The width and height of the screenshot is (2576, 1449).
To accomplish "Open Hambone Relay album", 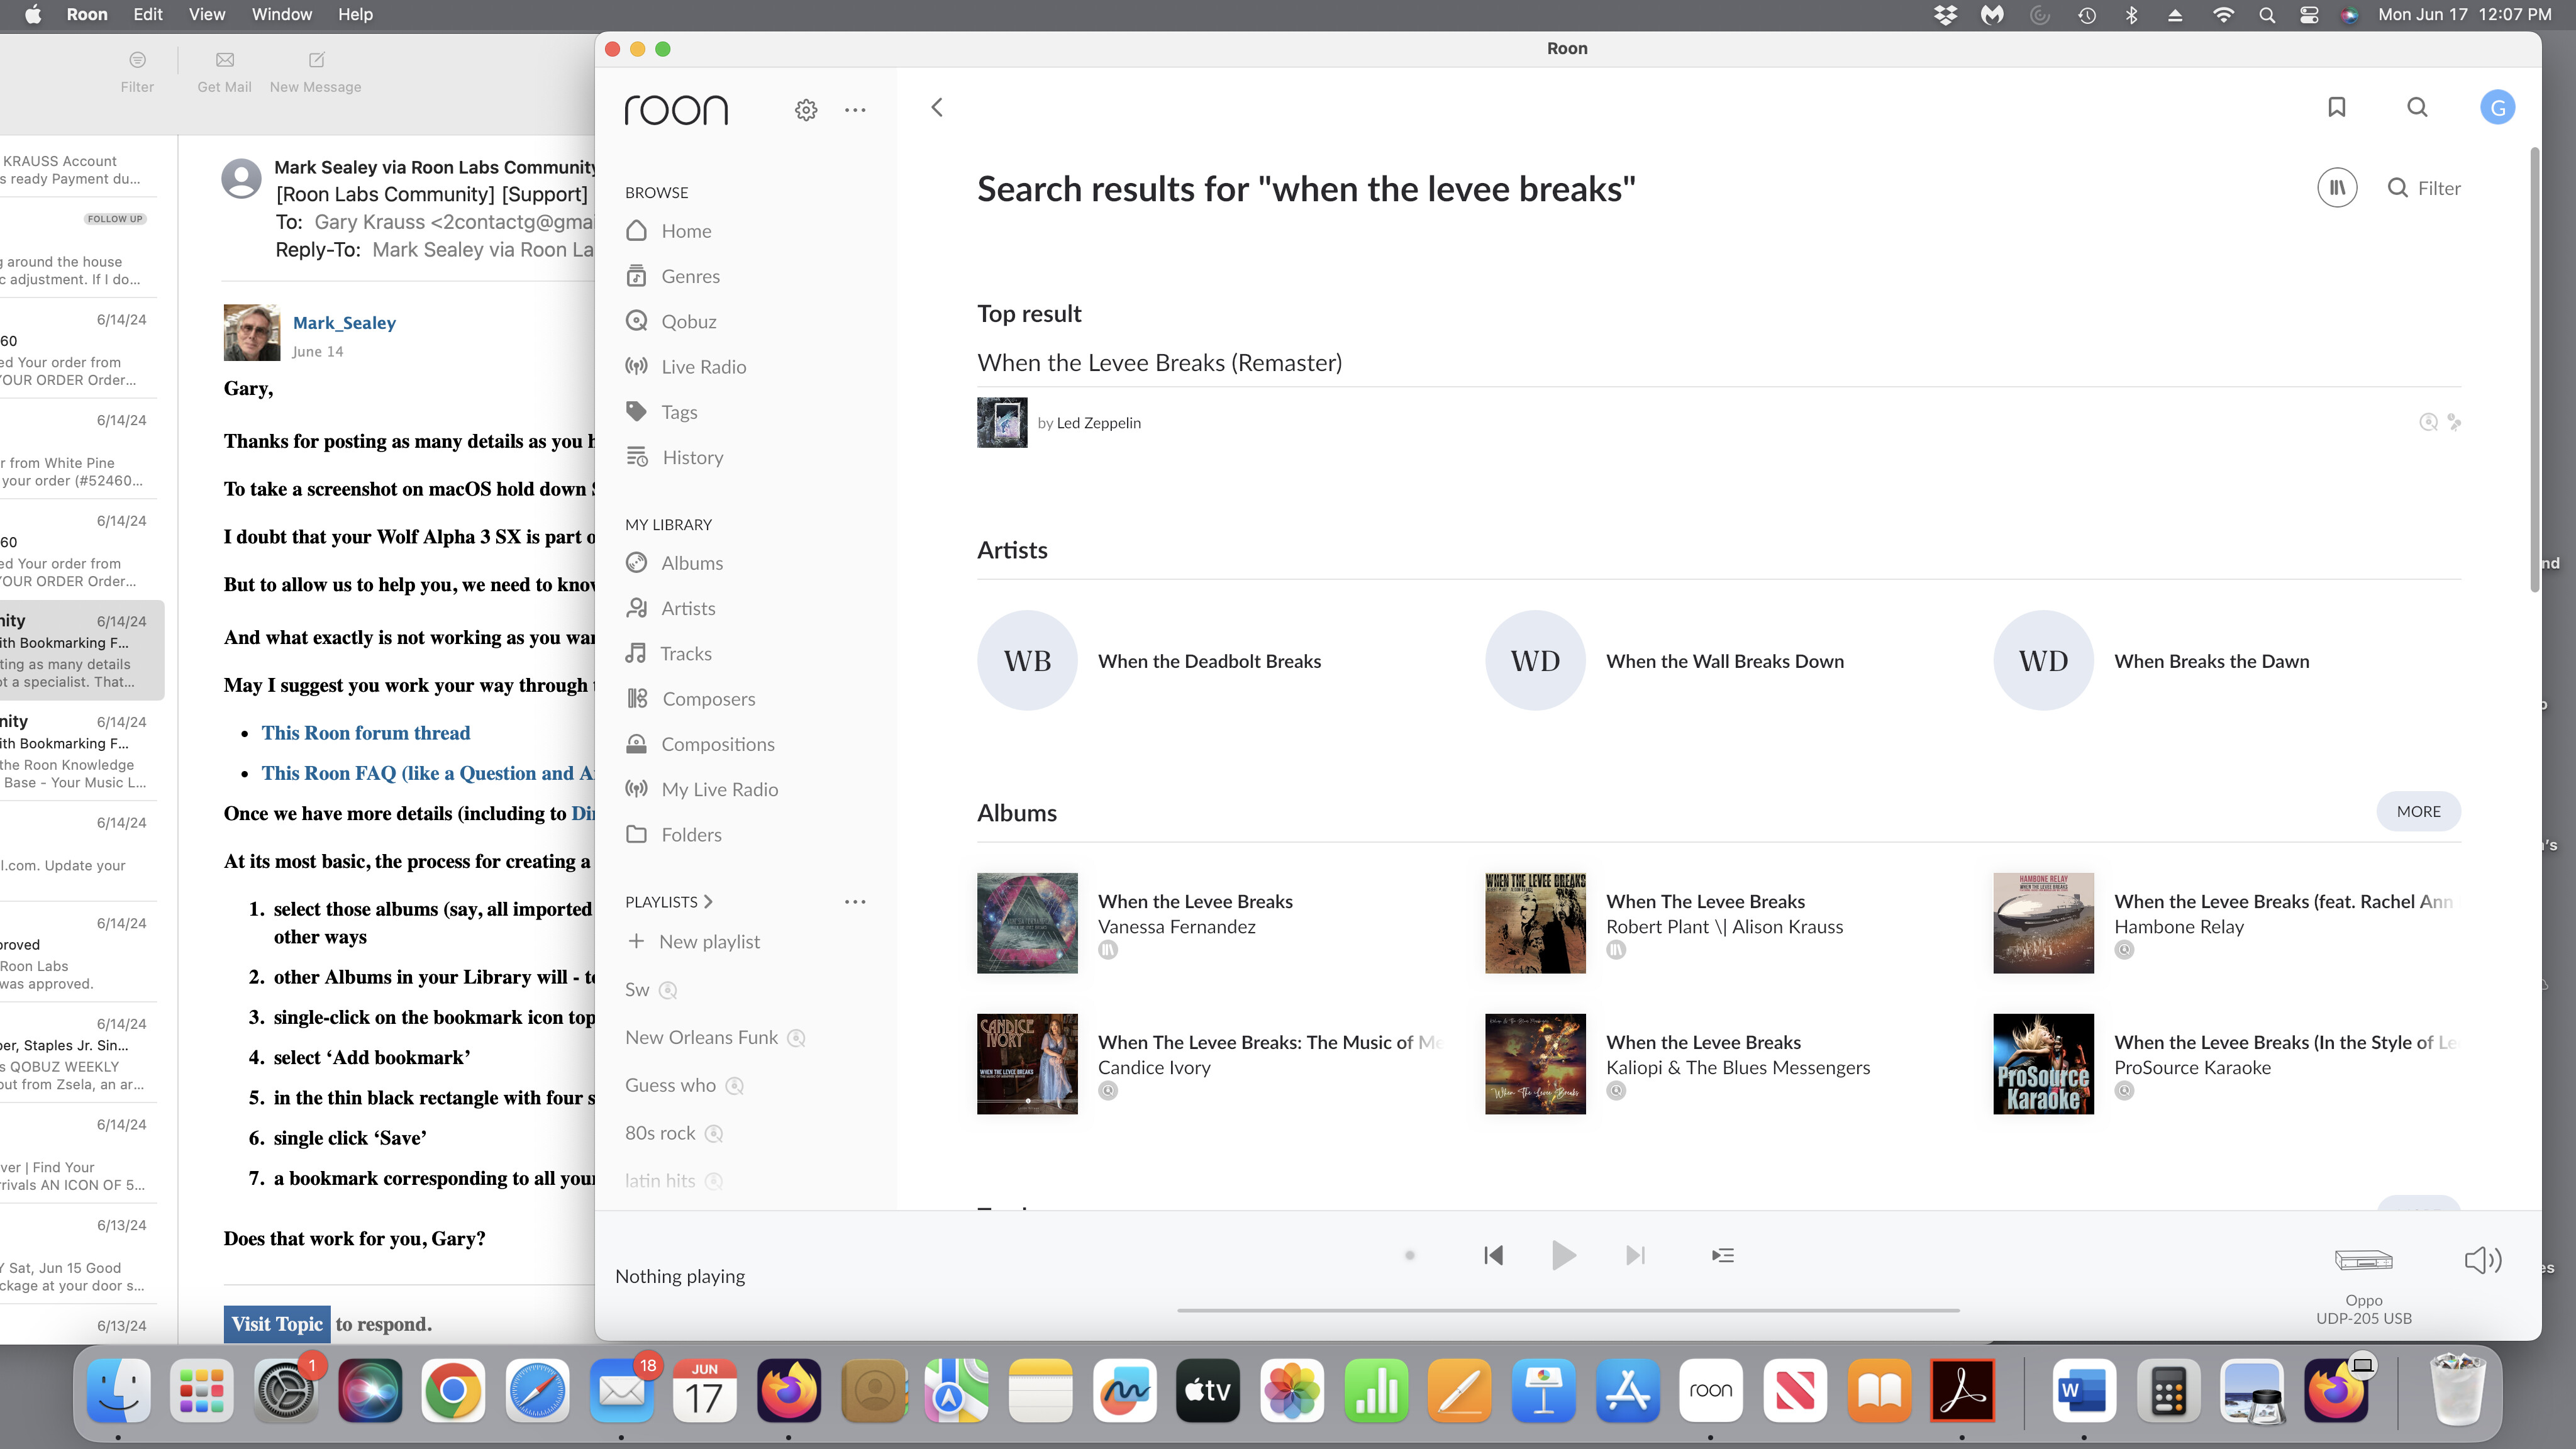I will click(x=2043, y=923).
